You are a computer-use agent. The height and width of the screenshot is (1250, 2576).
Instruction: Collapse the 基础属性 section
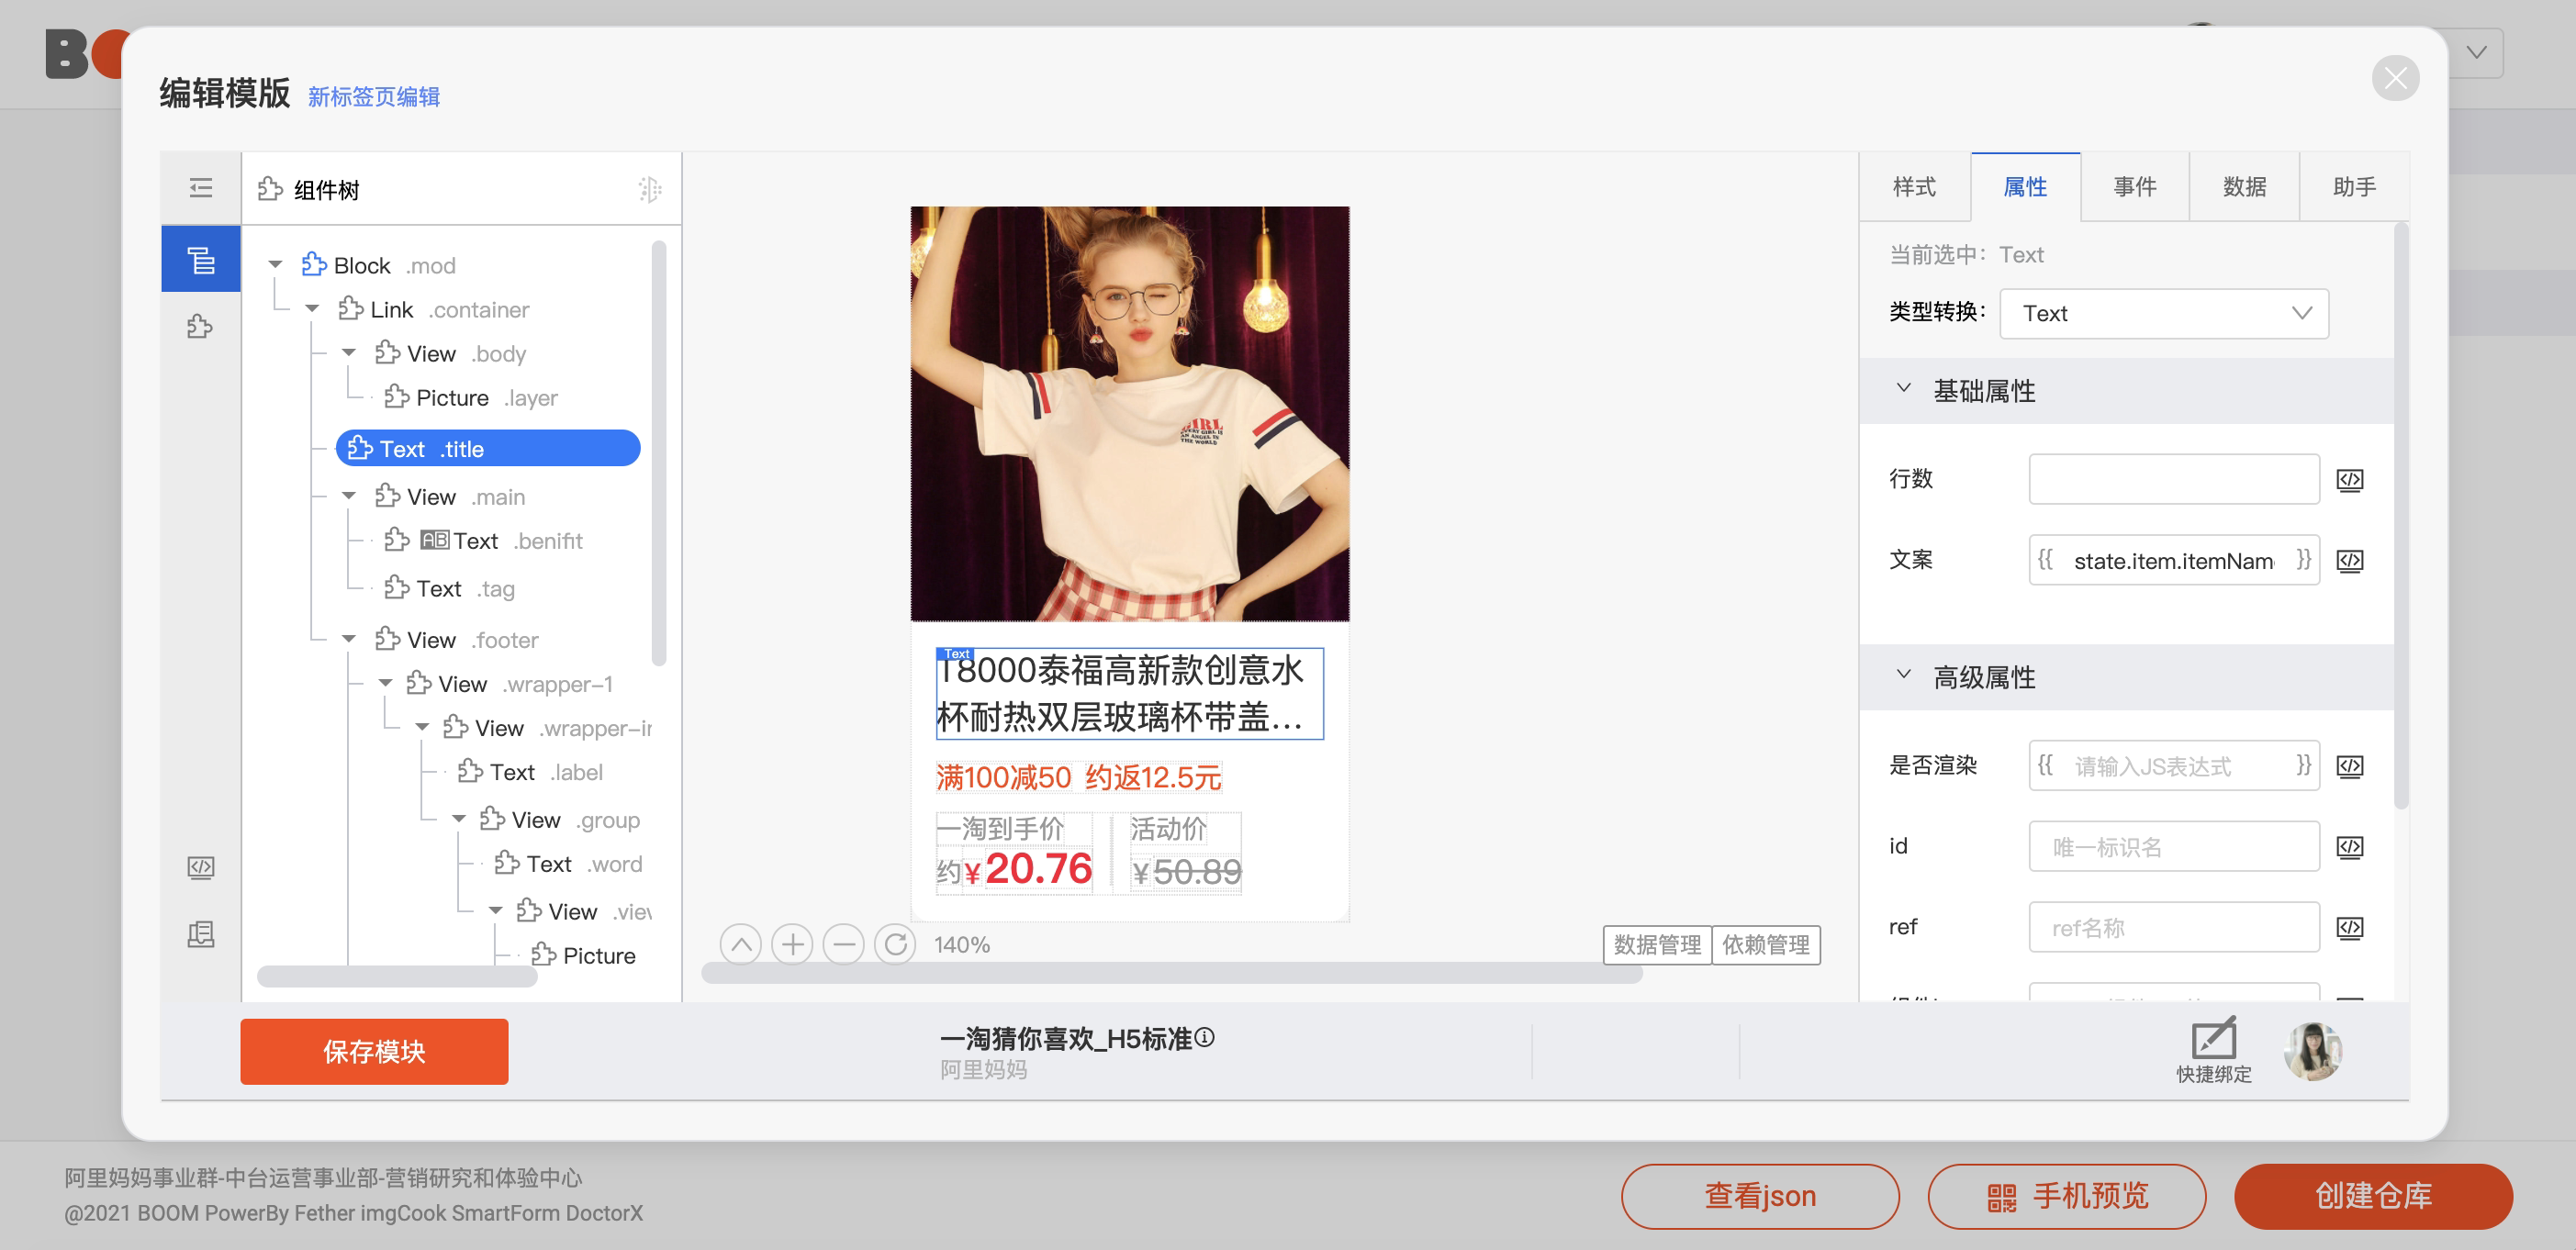coord(1904,389)
